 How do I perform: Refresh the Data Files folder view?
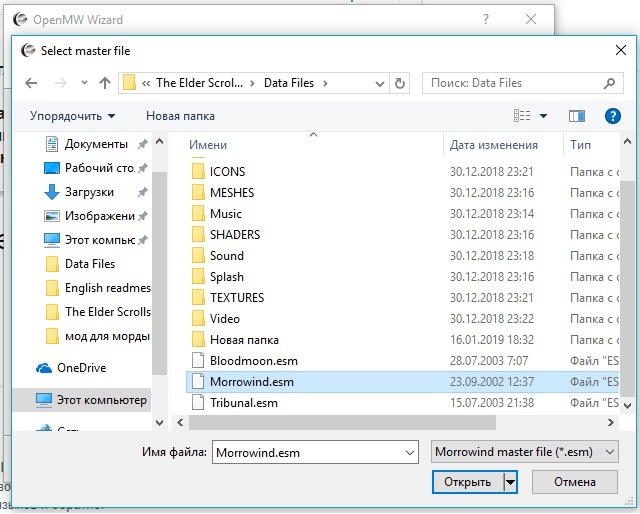[400, 83]
